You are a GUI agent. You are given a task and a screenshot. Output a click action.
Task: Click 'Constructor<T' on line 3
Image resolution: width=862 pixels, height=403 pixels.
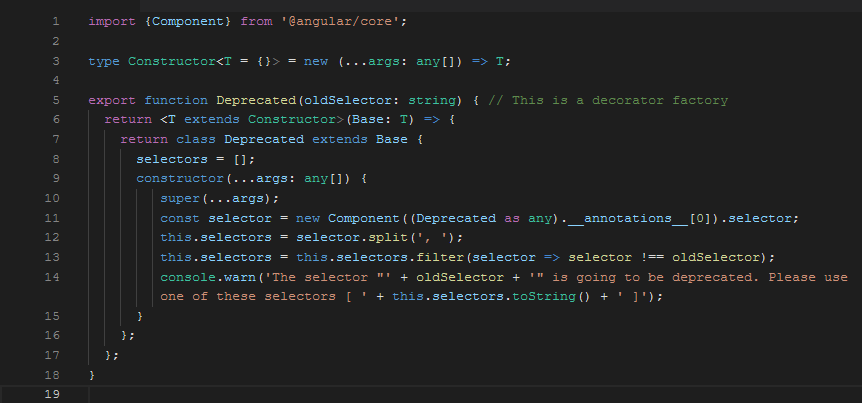point(180,61)
